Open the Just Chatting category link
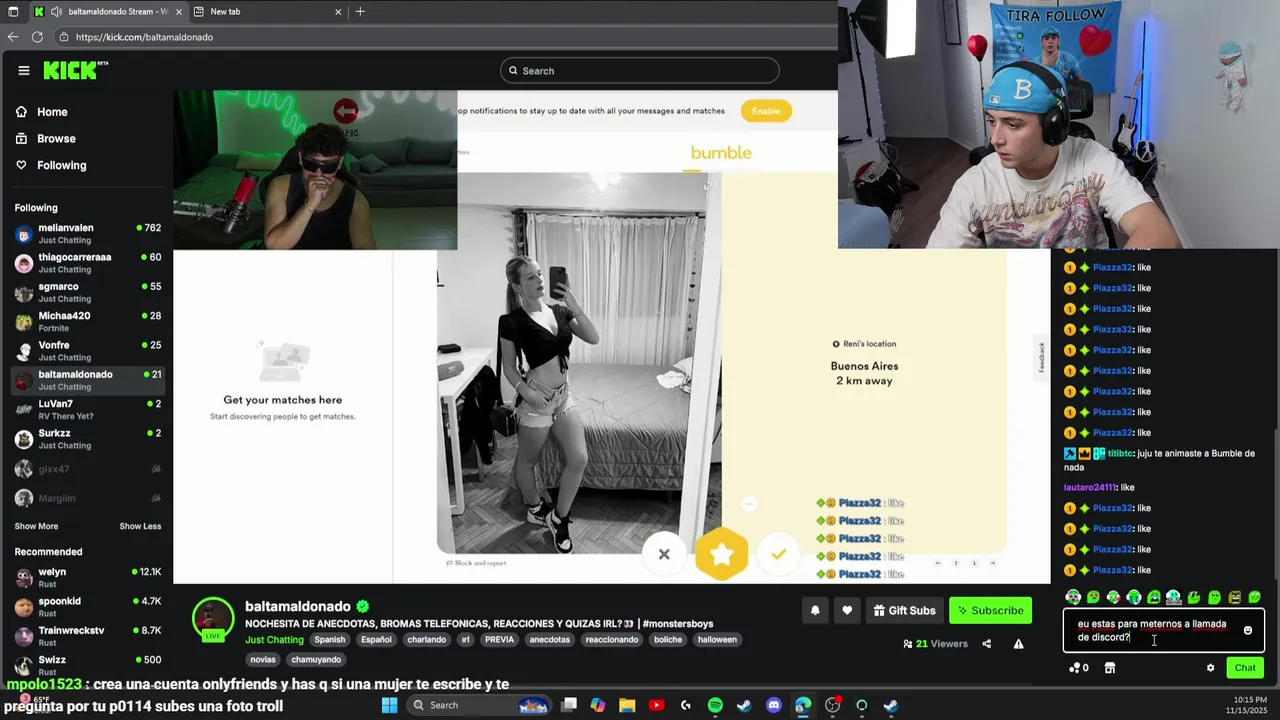Viewport: 1280px width, 720px height. point(274,640)
